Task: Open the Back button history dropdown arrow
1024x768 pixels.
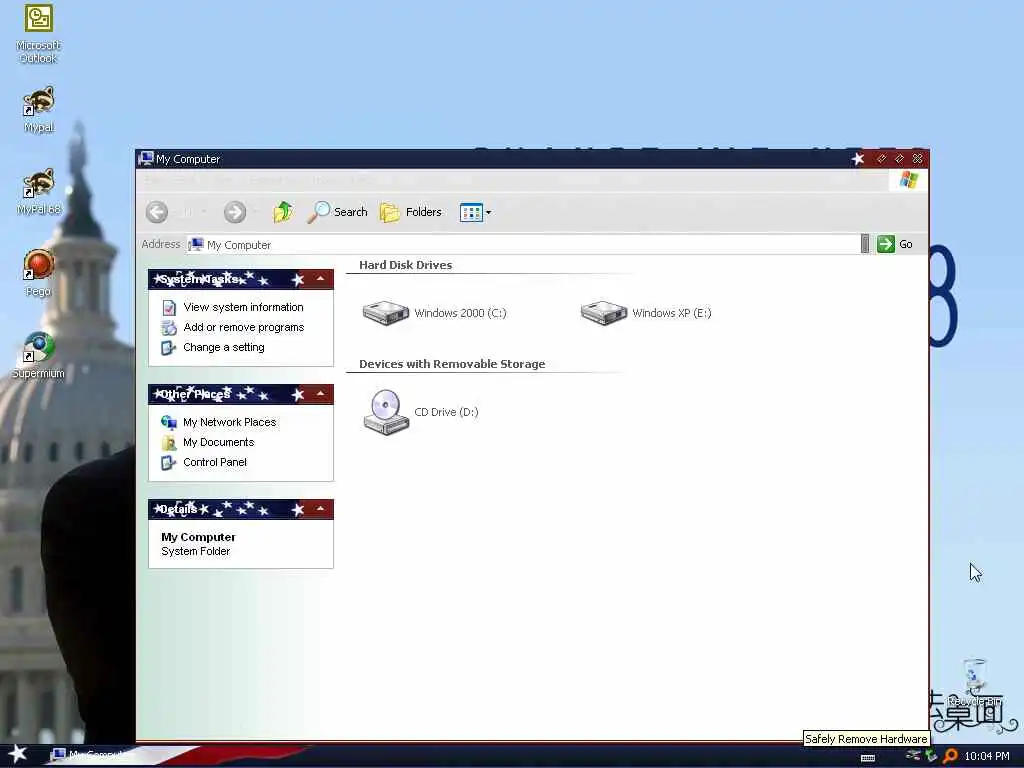Action: [x=204, y=212]
